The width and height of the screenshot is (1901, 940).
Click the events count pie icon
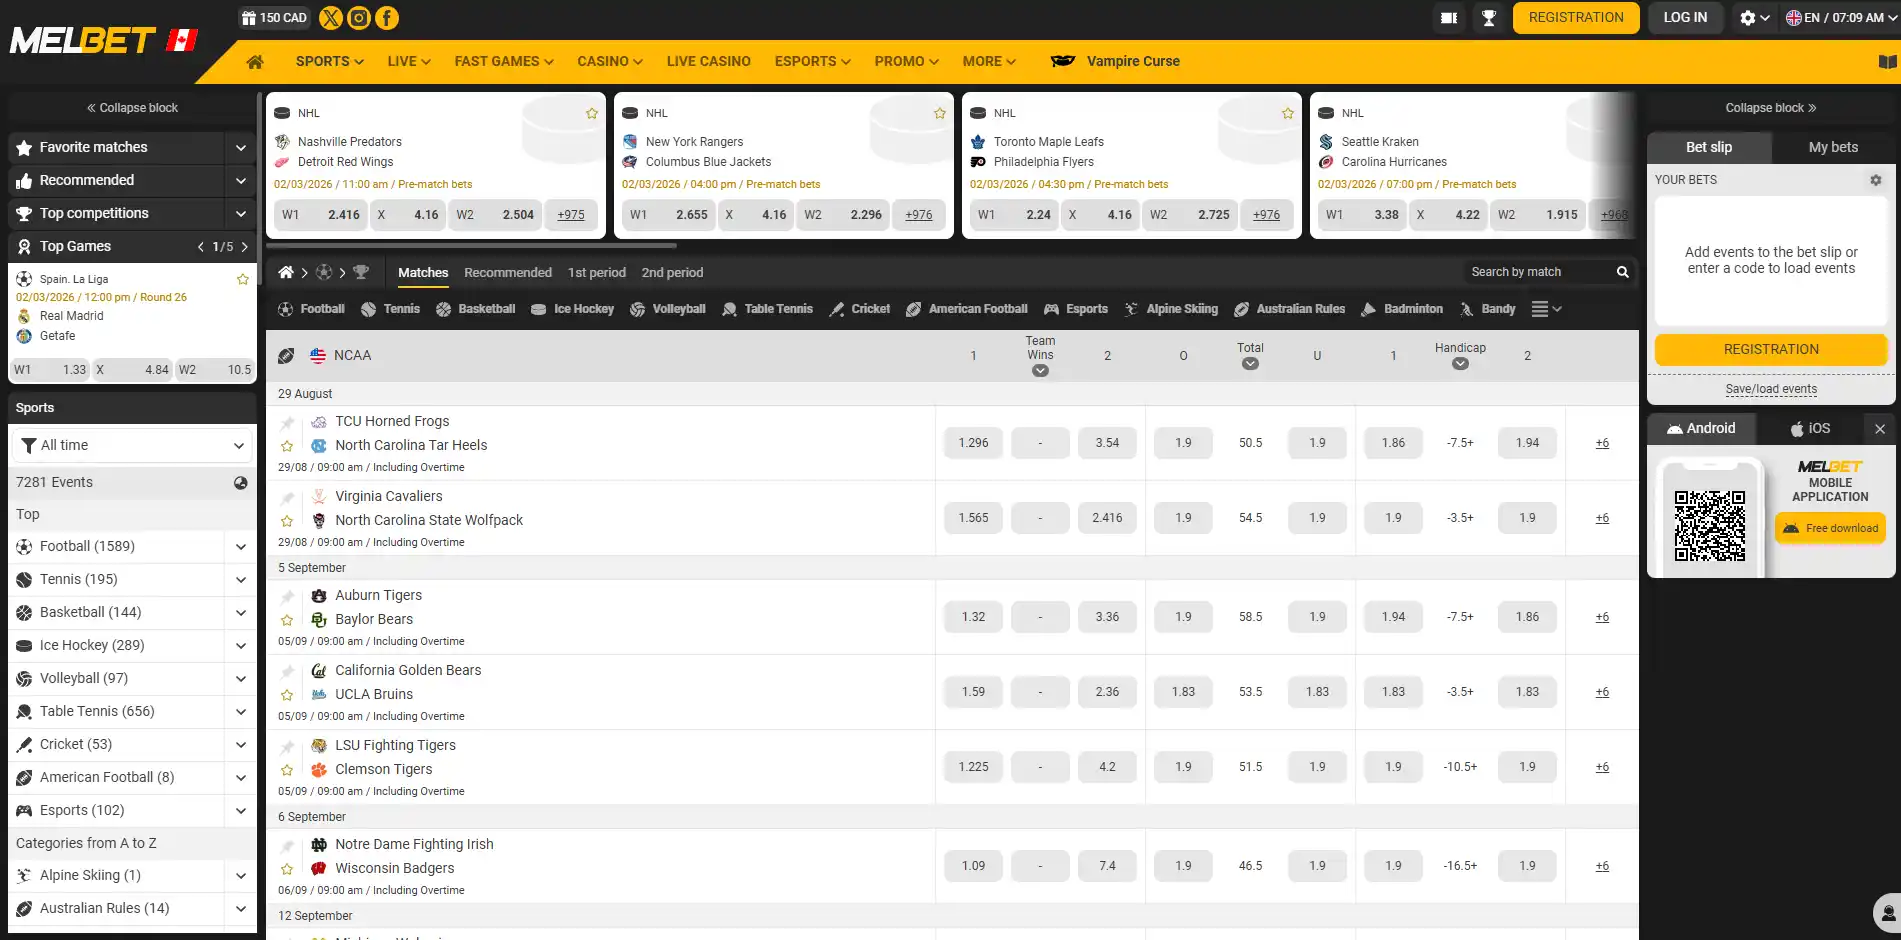241,482
